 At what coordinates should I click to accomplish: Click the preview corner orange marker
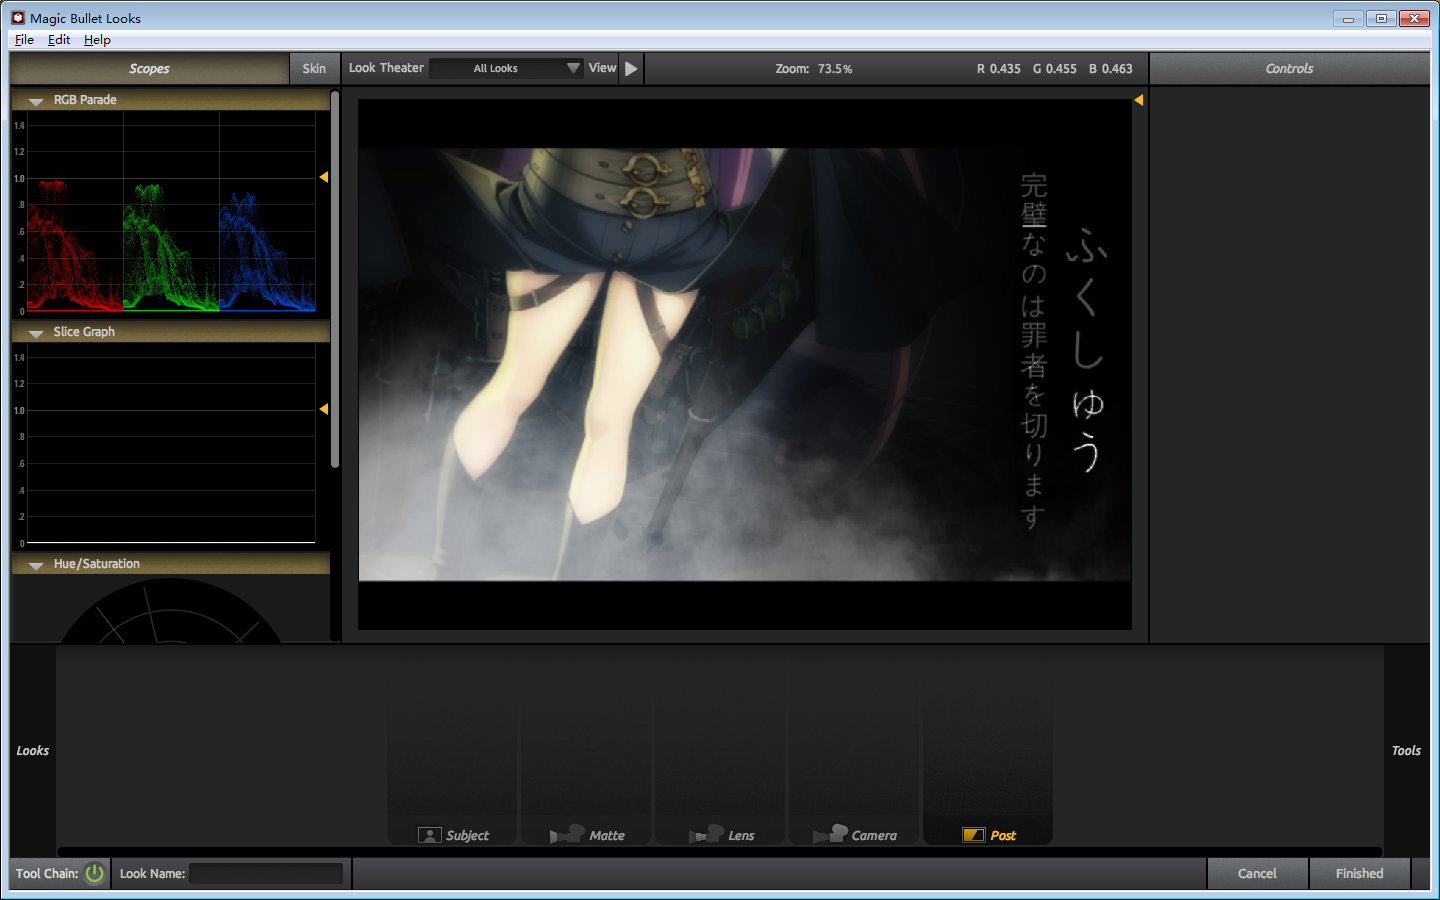pyautogui.click(x=1138, y=100)
